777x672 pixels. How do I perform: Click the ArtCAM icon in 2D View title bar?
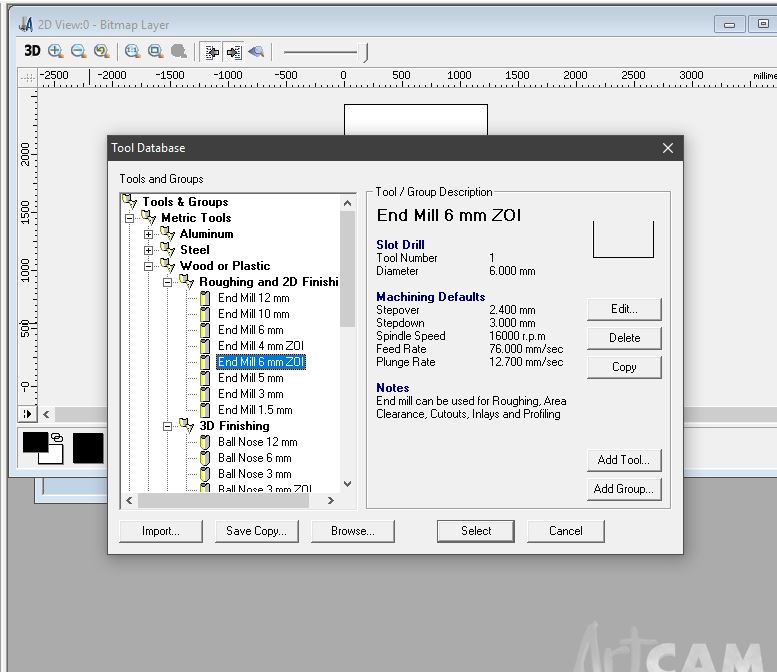(x=26, y=24)
